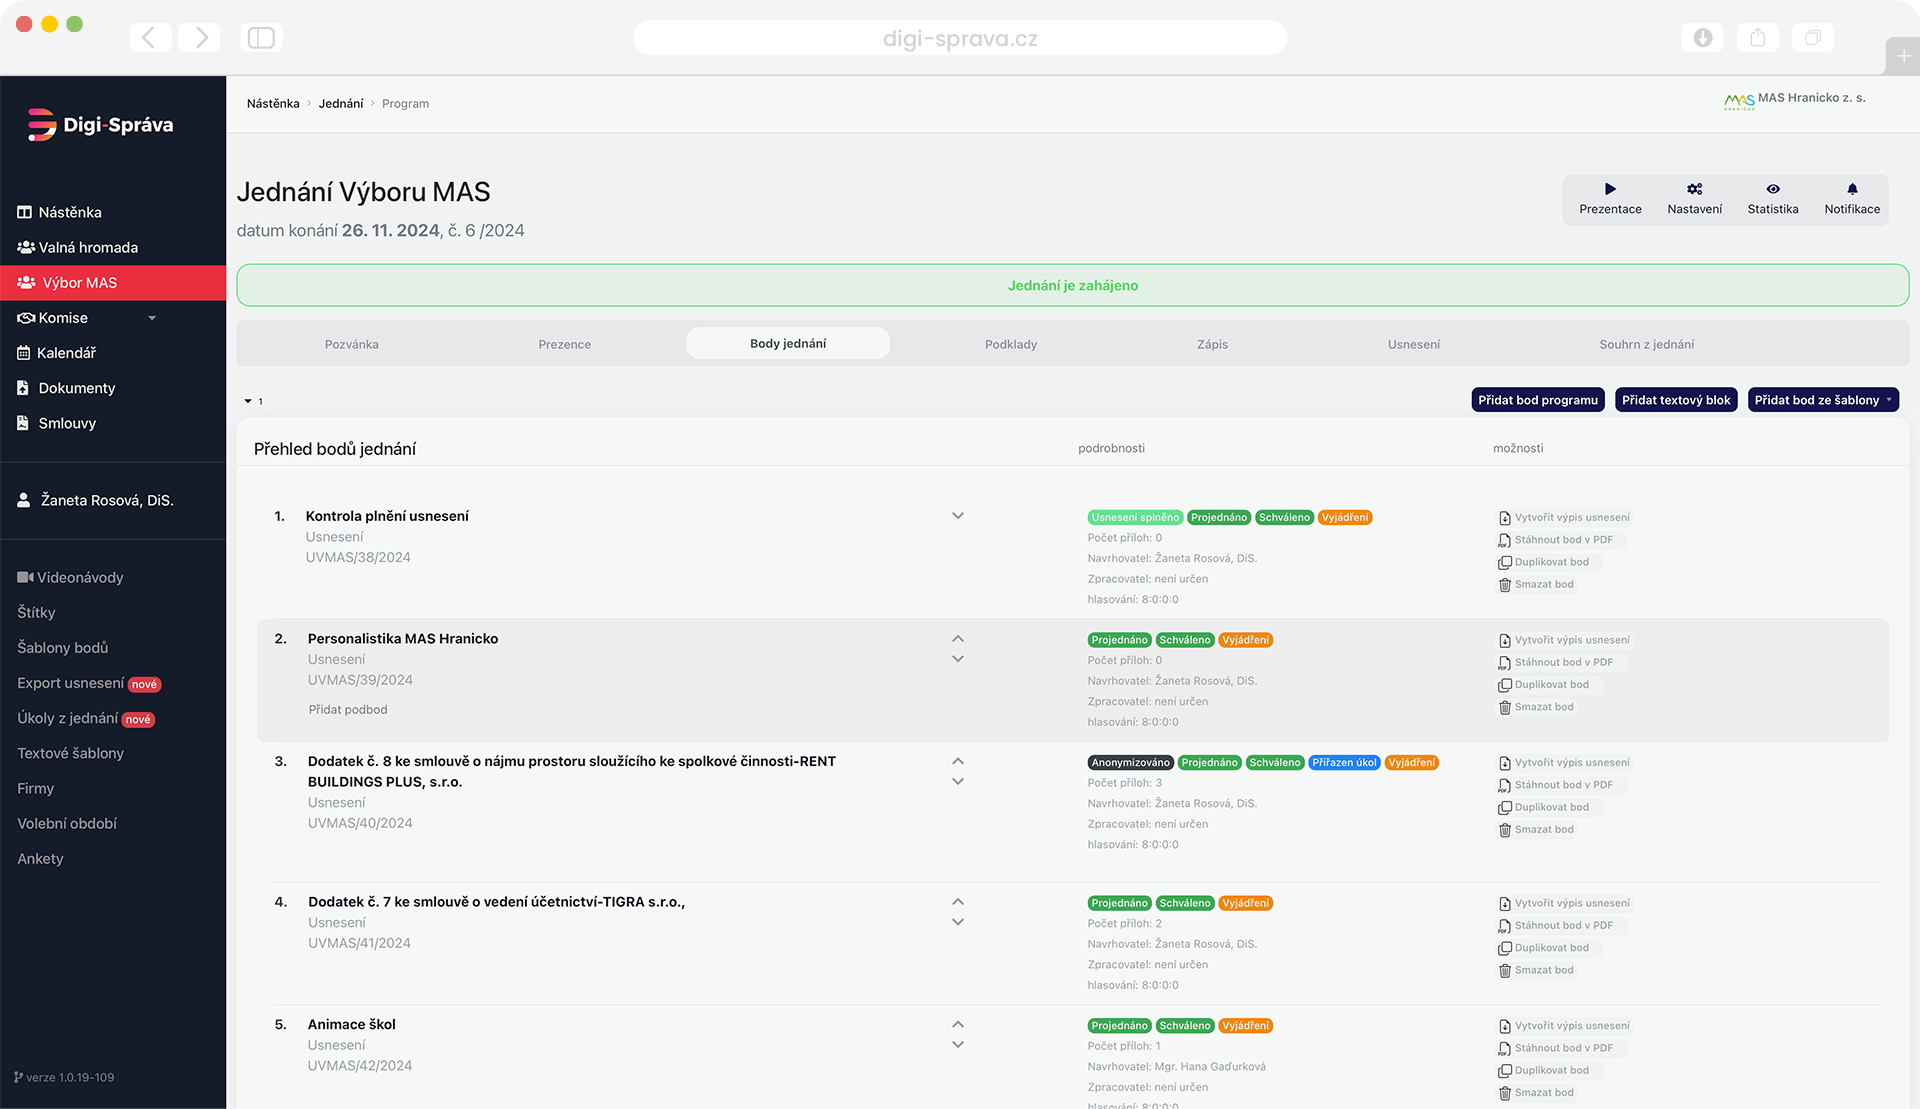1920x1109 pixels.
Task: Download item 4 as PDF
Action: pyautogui.click(x=1562, y=926)
